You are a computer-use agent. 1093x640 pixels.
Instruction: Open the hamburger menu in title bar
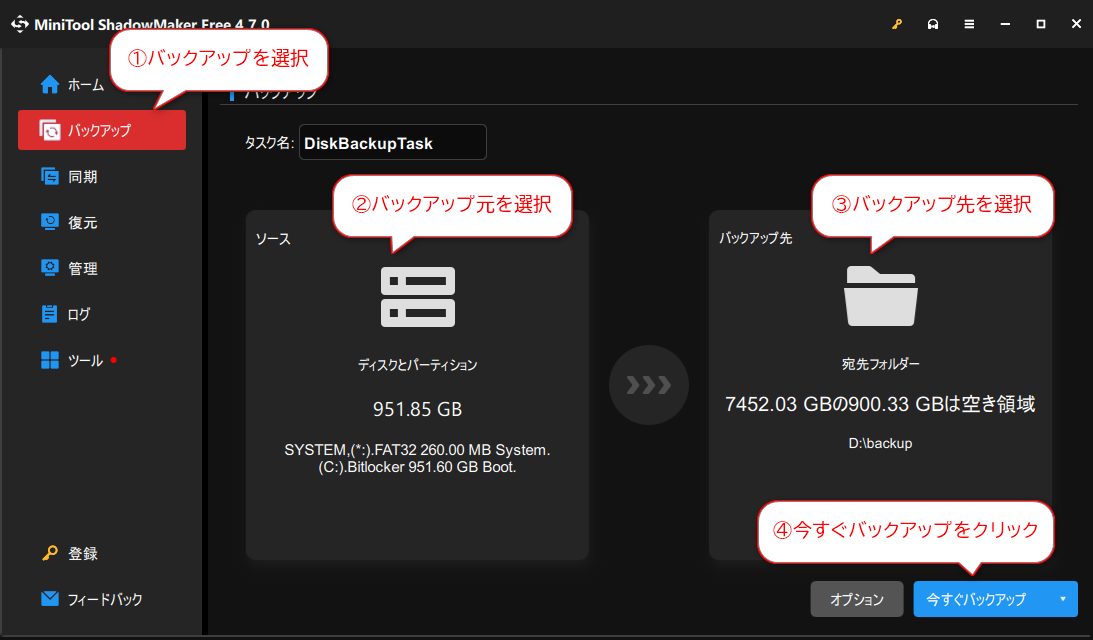[969, 24]
